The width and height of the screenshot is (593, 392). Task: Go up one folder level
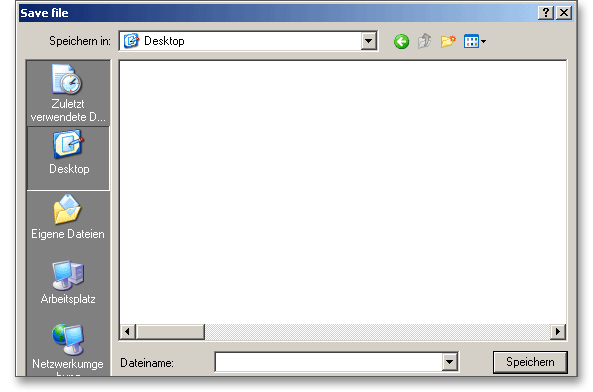tap(424, 41)
